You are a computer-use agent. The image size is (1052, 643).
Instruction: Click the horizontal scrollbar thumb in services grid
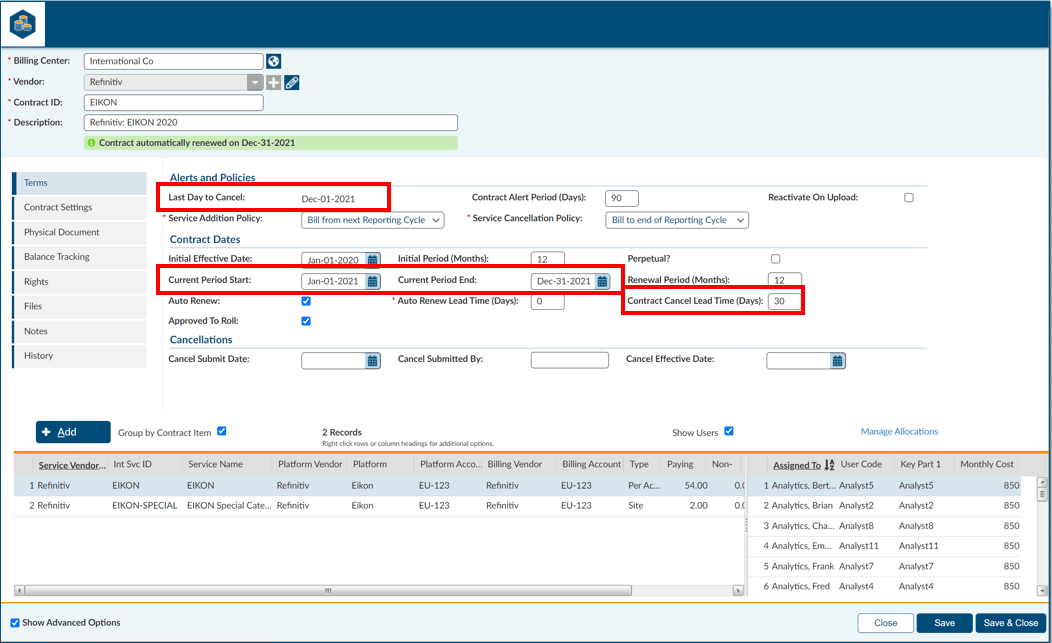coord(327,591)
